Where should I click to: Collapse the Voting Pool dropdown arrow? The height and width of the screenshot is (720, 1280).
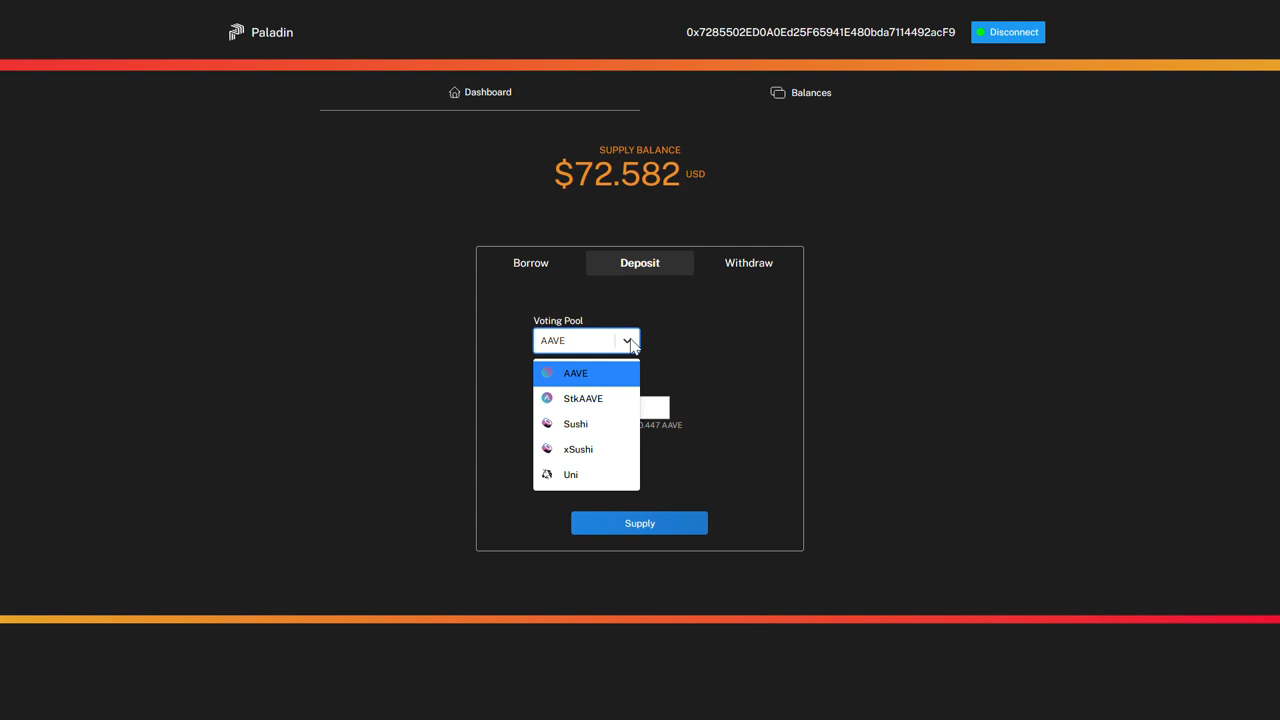627,341
